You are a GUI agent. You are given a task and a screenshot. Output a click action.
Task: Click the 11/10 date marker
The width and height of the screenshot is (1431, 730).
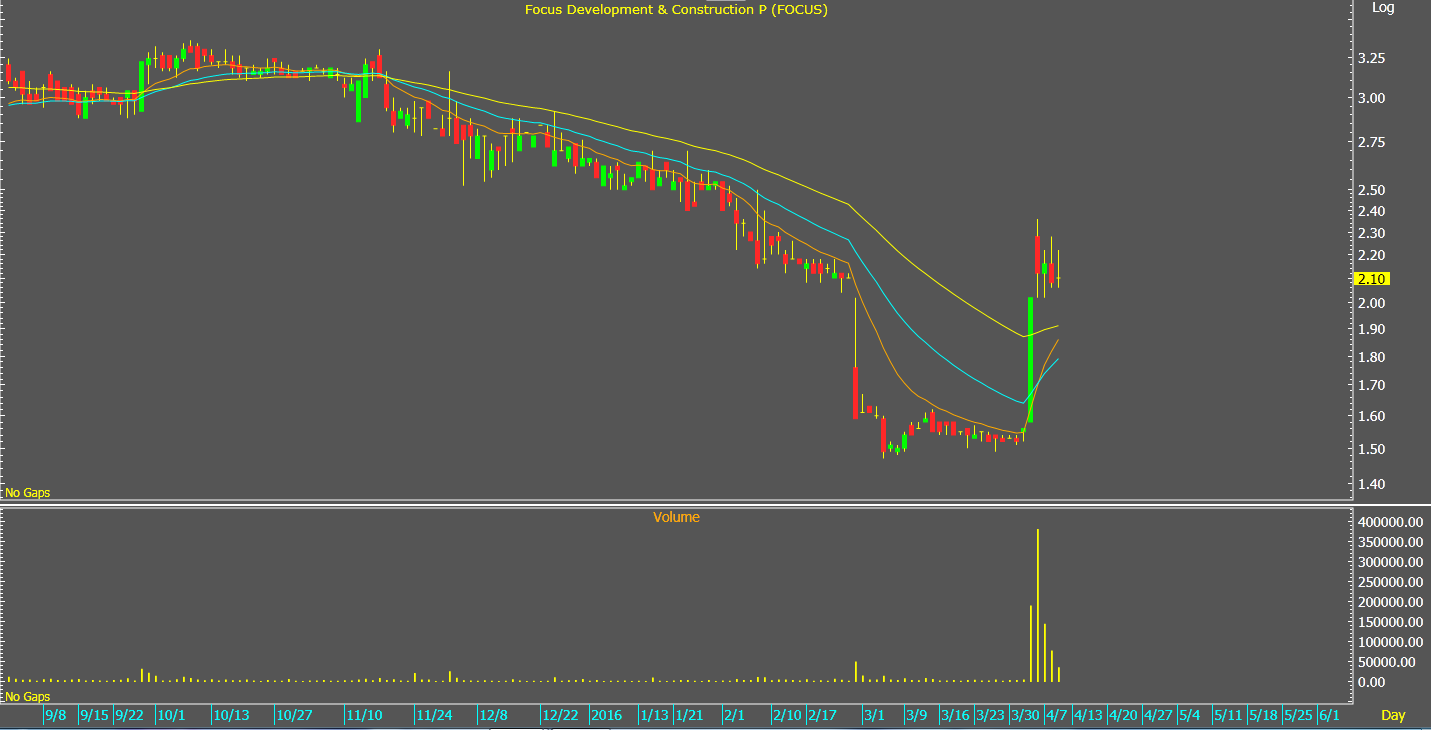pyautogui.click(x=364, y=715)
